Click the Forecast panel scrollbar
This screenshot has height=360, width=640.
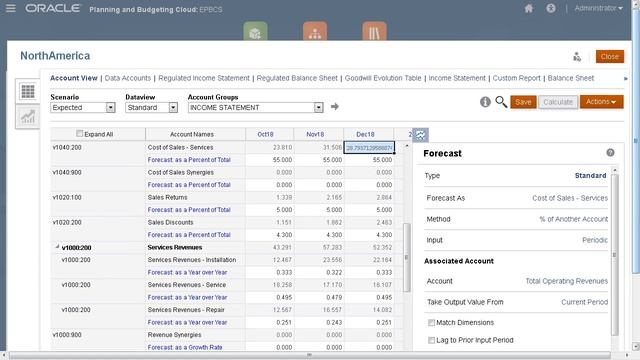click(615, 255)
